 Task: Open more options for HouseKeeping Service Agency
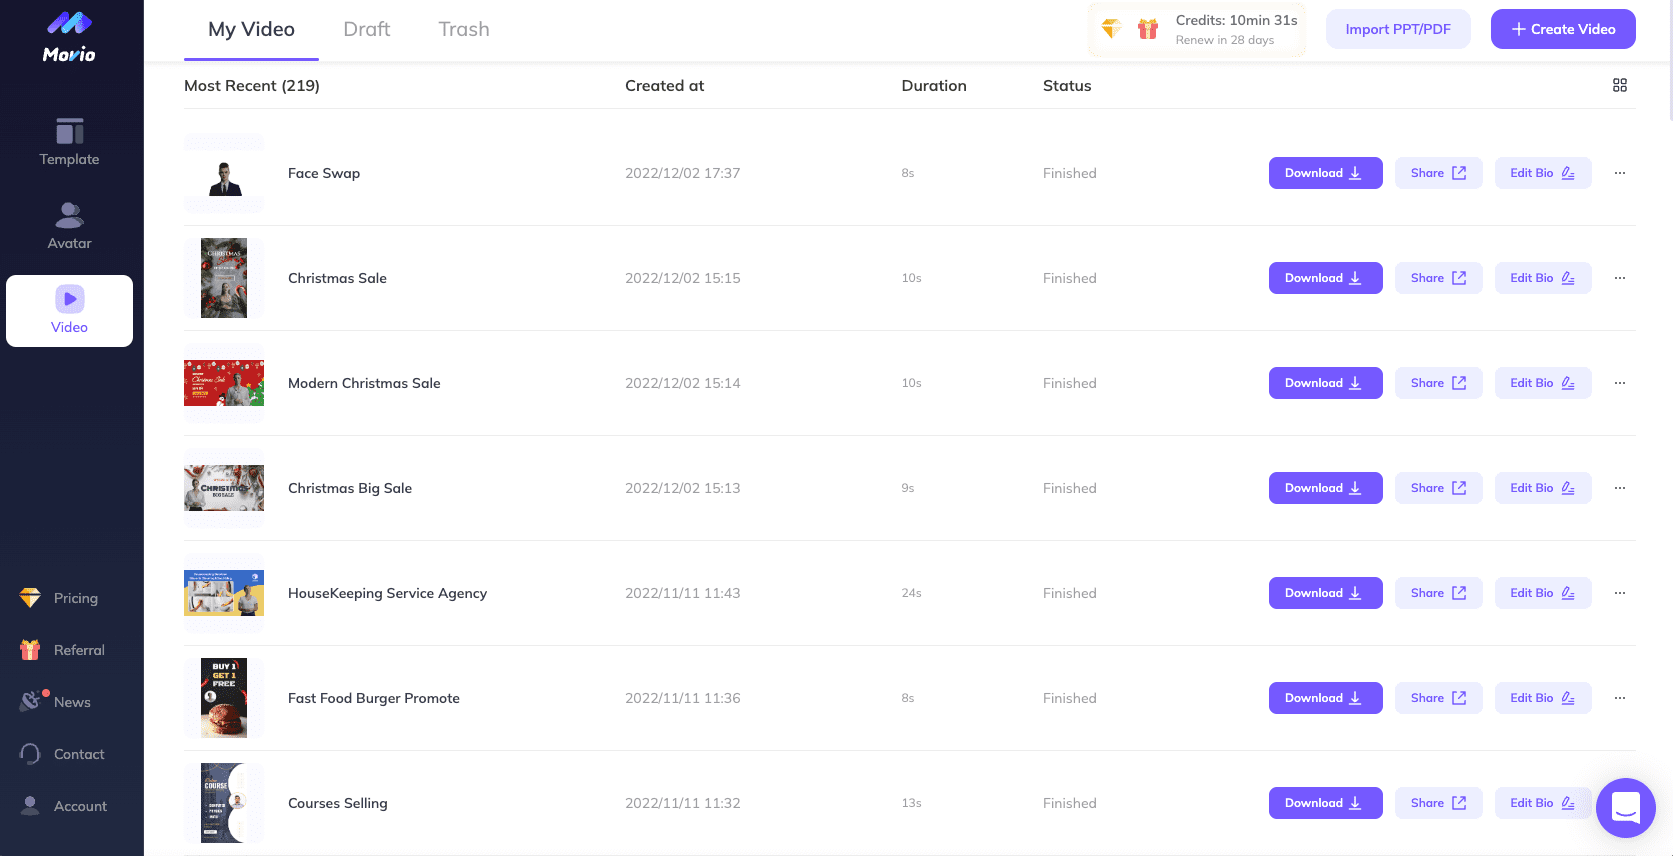[1620, 593]
